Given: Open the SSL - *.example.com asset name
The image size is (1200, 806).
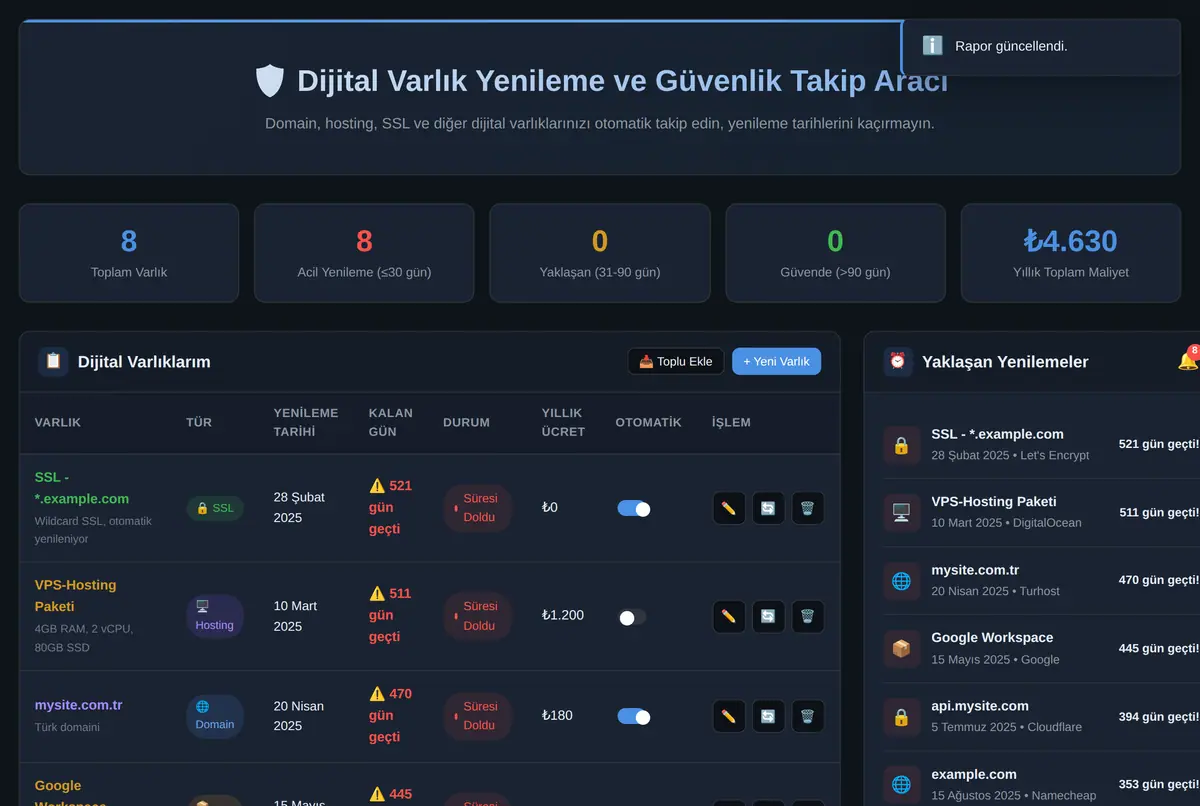Looking at the screenshot, I should [82, 488].
